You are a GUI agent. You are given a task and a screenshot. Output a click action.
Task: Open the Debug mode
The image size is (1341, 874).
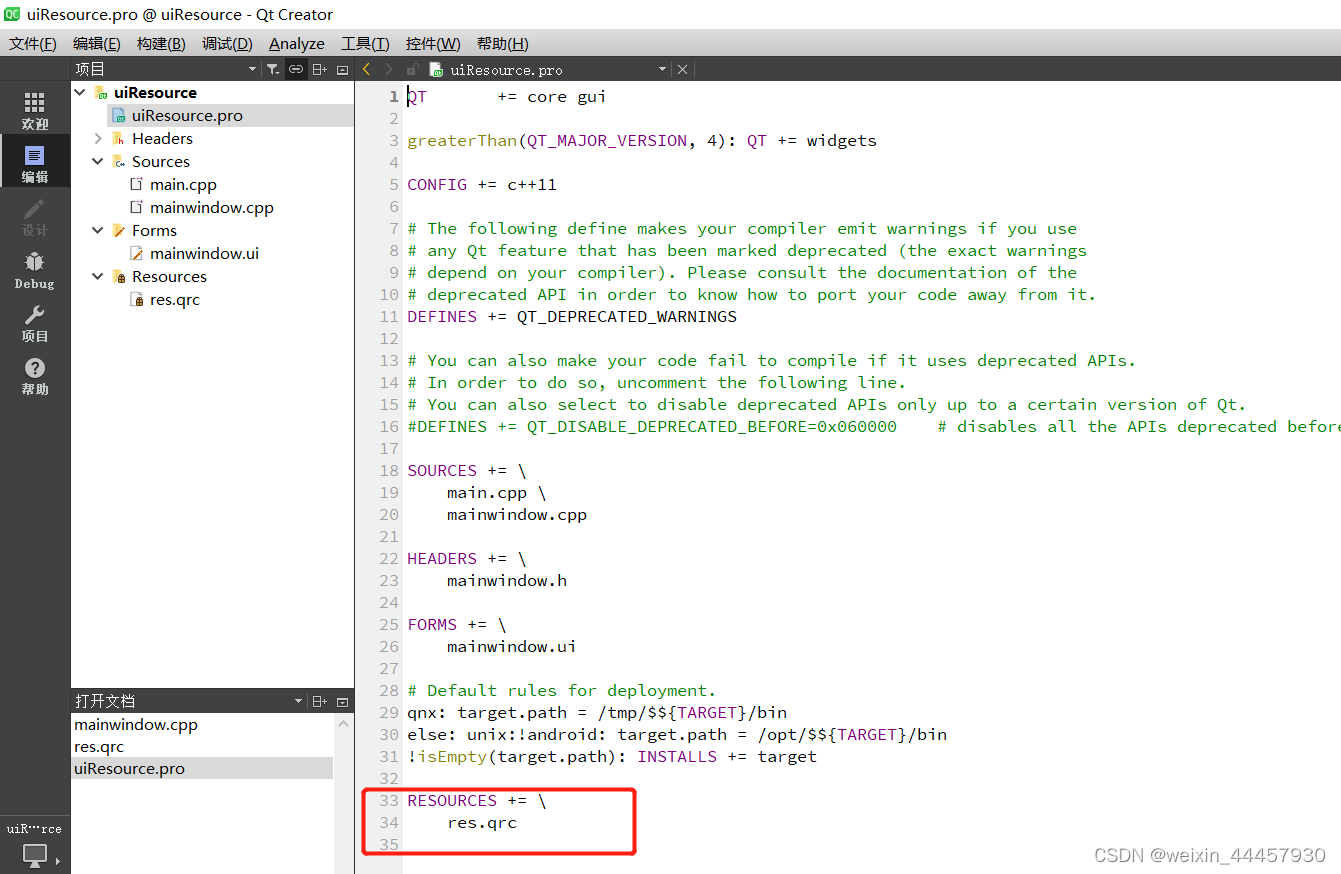pyautogui.click(x=35, y=270)
